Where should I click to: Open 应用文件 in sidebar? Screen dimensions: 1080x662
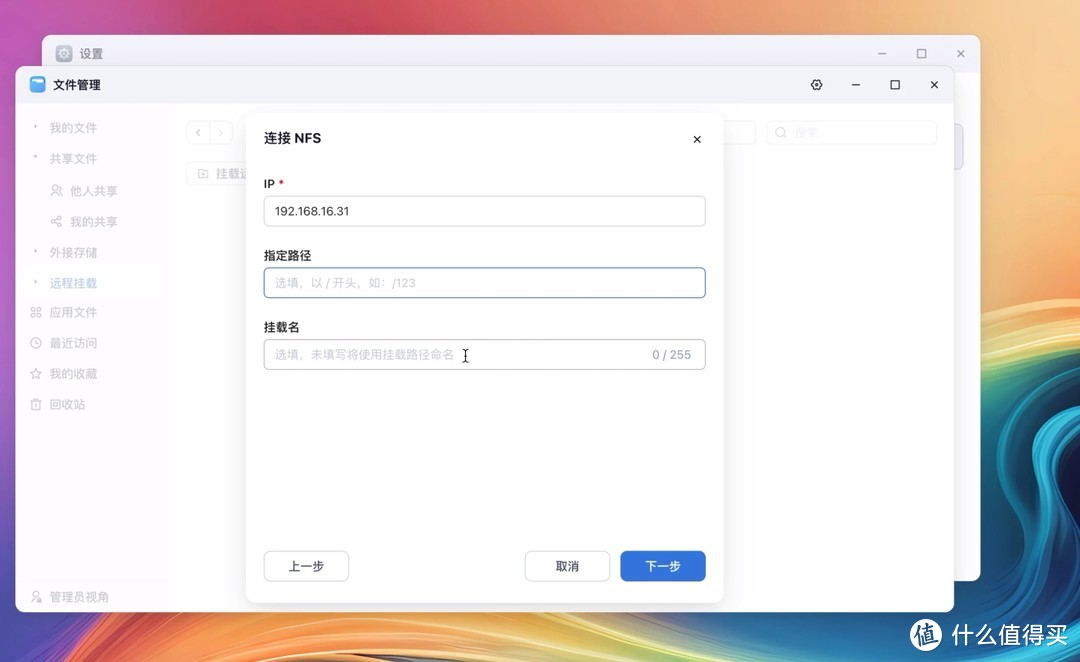[73, 312]
